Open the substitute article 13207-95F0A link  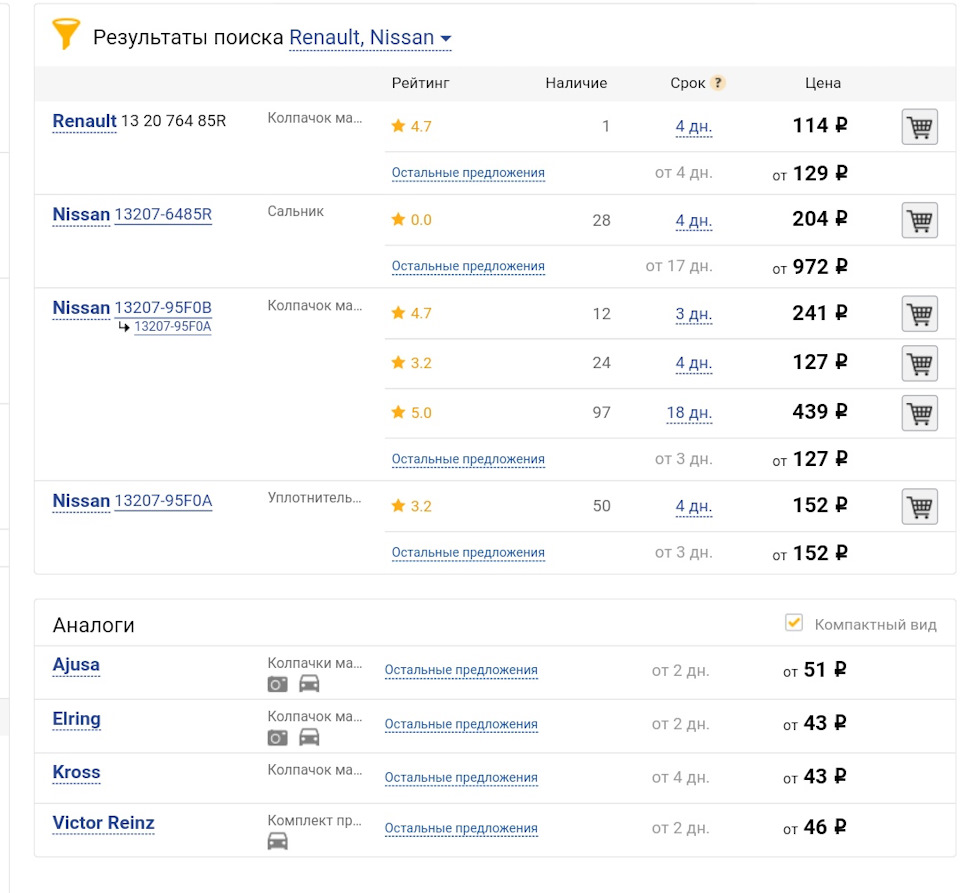175,327
